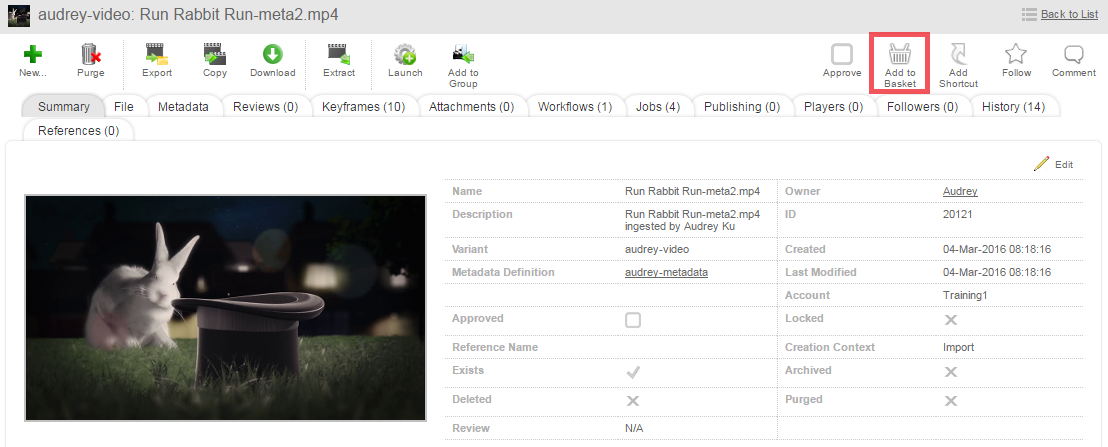Copy the asset via Copy icon

(x=214, y=55)
